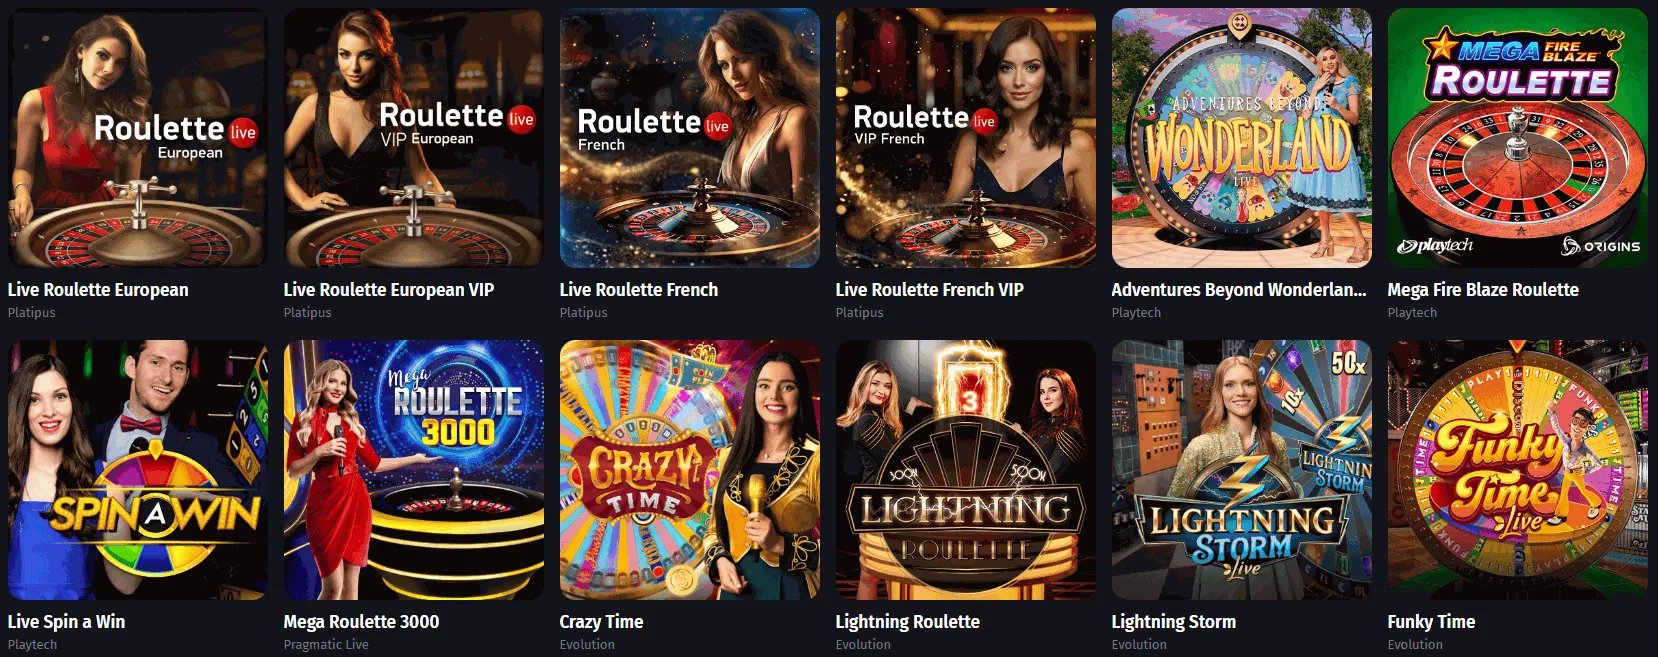Launch the Spin A Win game image
This screenshot has width=1658, height=657.
click(138, 470)
